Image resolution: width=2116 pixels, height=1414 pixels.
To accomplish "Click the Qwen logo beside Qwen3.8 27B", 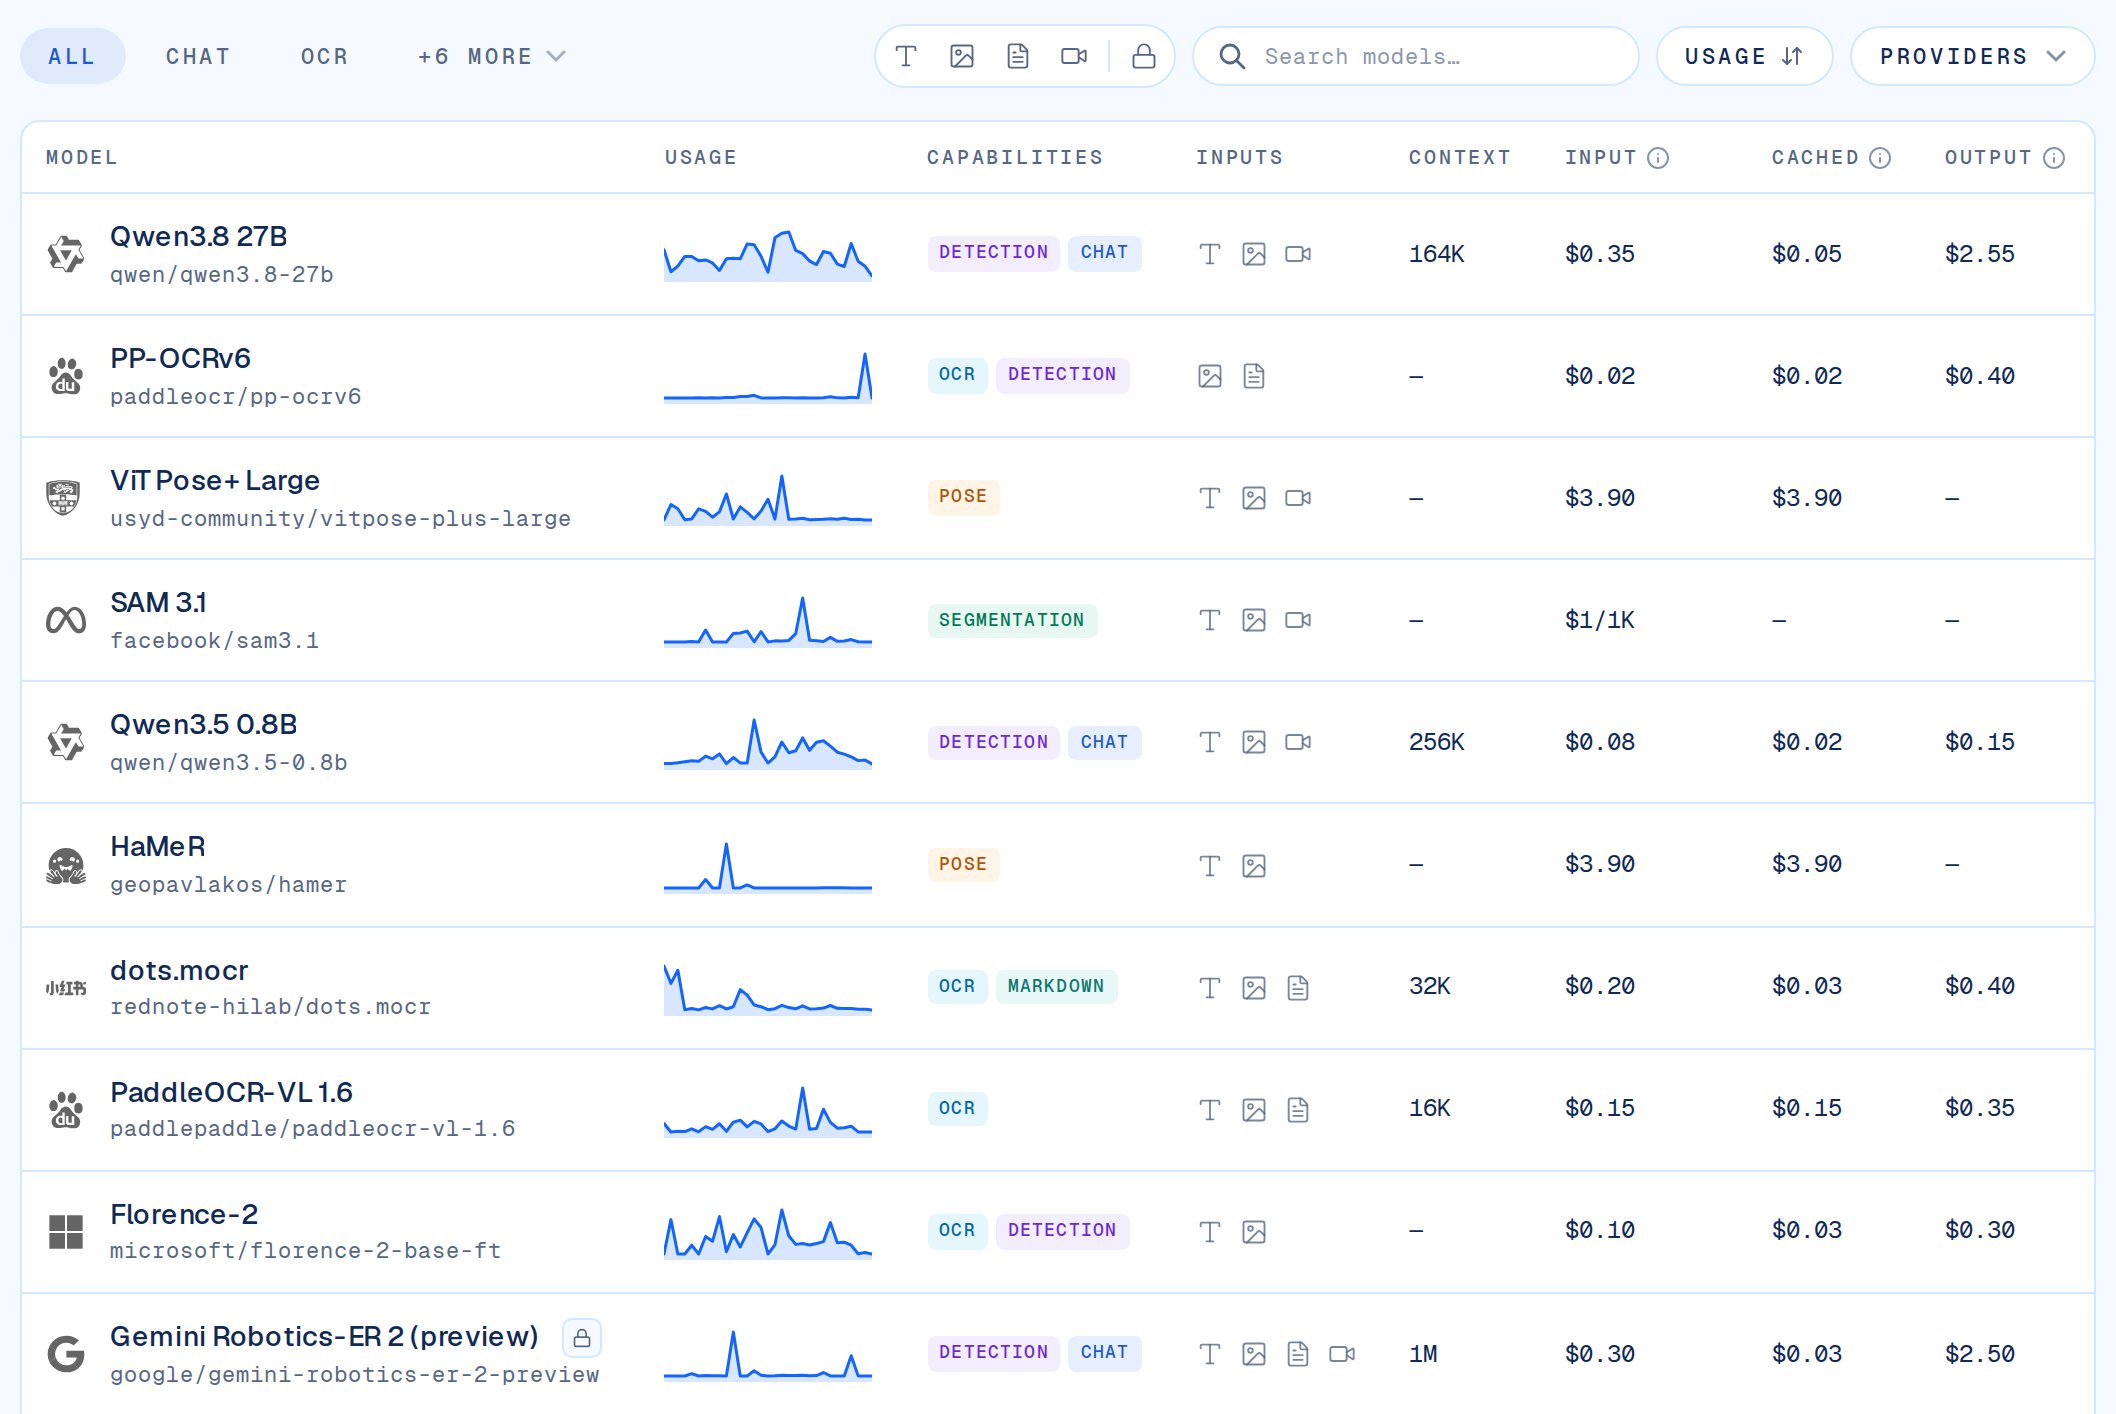I will coord(66,254).
